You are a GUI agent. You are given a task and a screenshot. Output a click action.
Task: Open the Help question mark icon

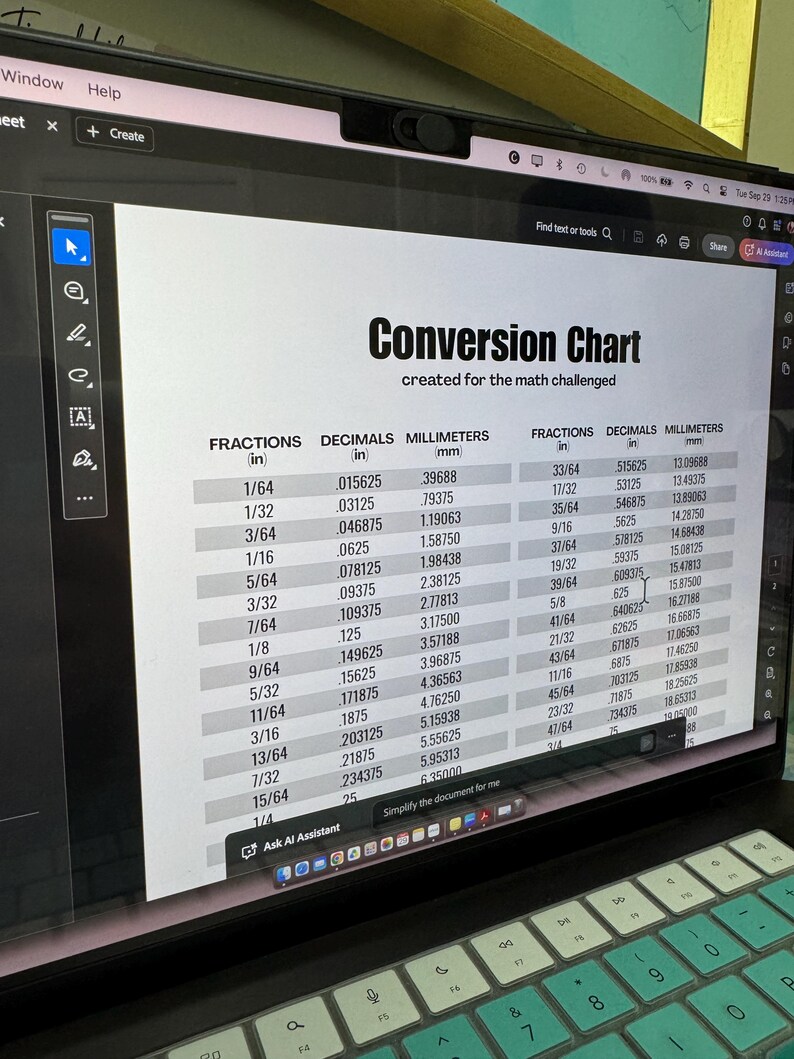(747, 221)
